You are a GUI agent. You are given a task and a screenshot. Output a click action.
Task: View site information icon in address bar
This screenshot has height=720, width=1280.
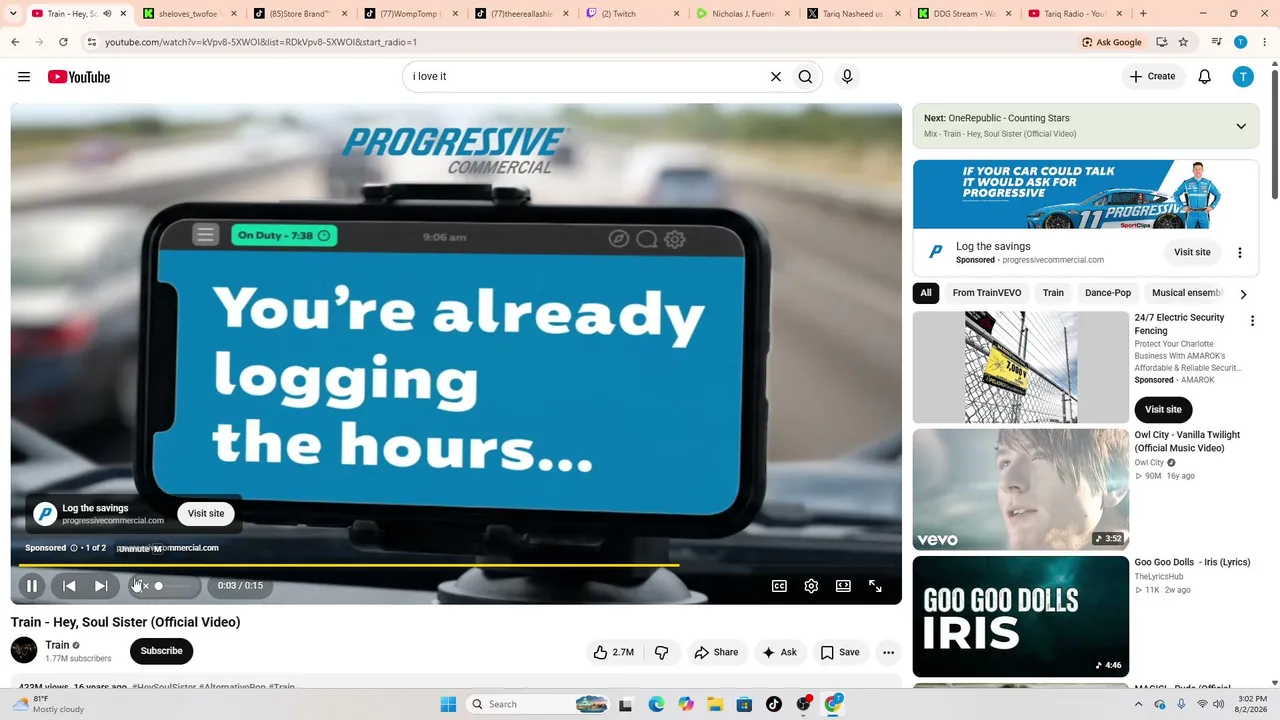point(92,42)
